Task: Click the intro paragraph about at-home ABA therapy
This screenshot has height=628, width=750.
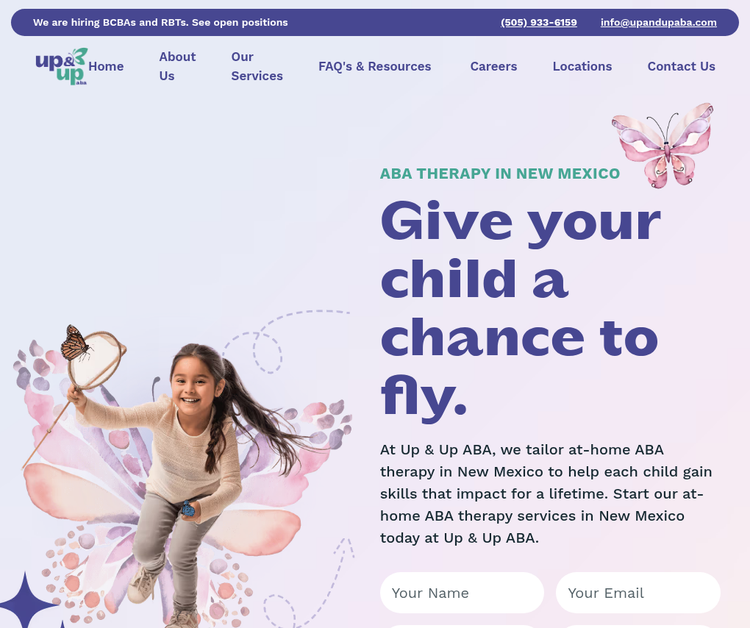Action: (546, 494)
